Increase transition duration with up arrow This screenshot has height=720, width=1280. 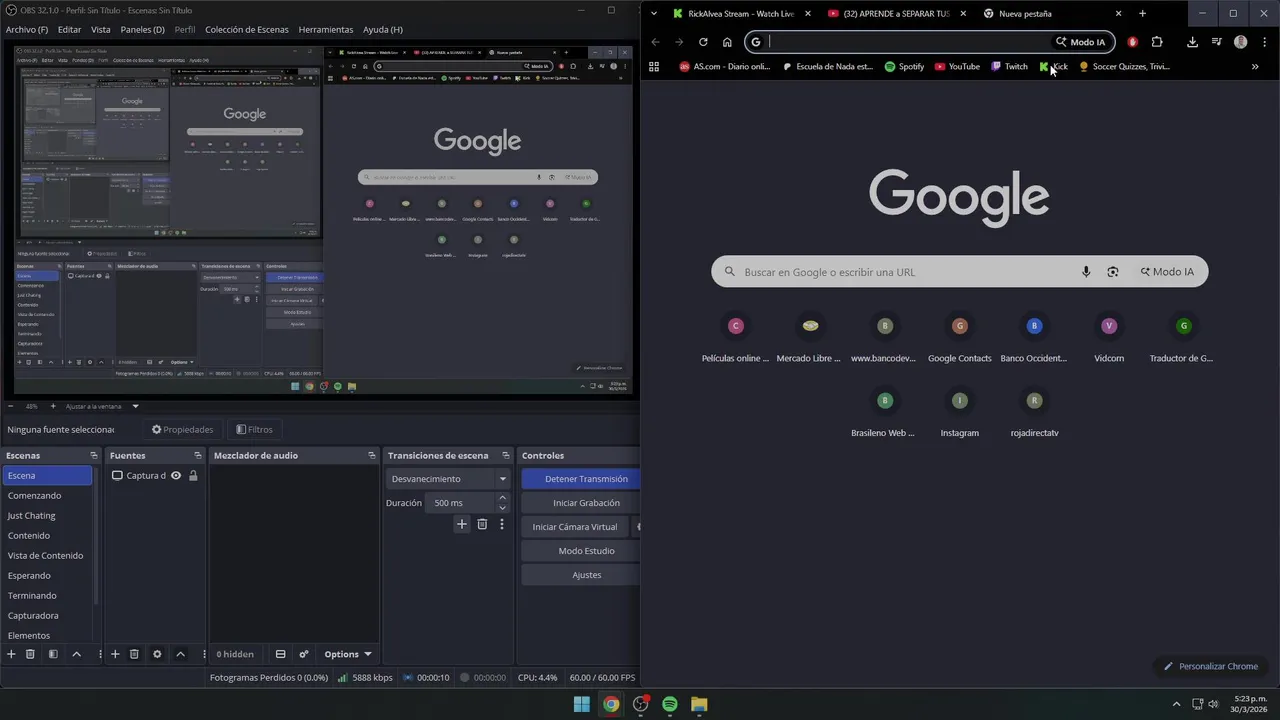tap(502, 498)
